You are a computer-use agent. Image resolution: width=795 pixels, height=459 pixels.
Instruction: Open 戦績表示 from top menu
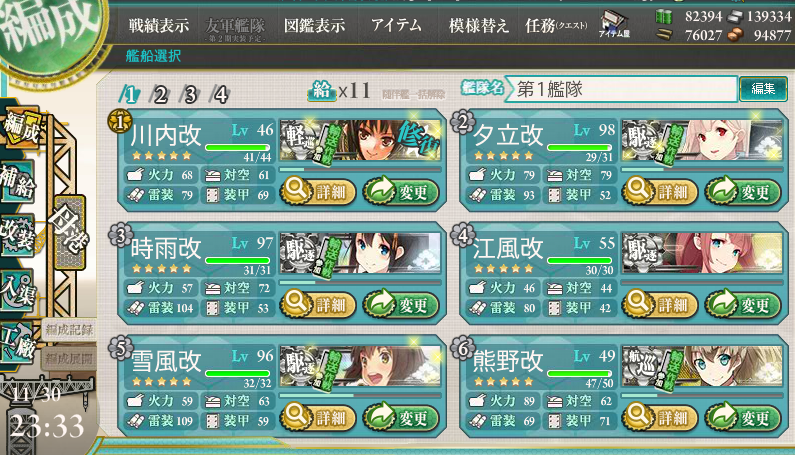158,25
